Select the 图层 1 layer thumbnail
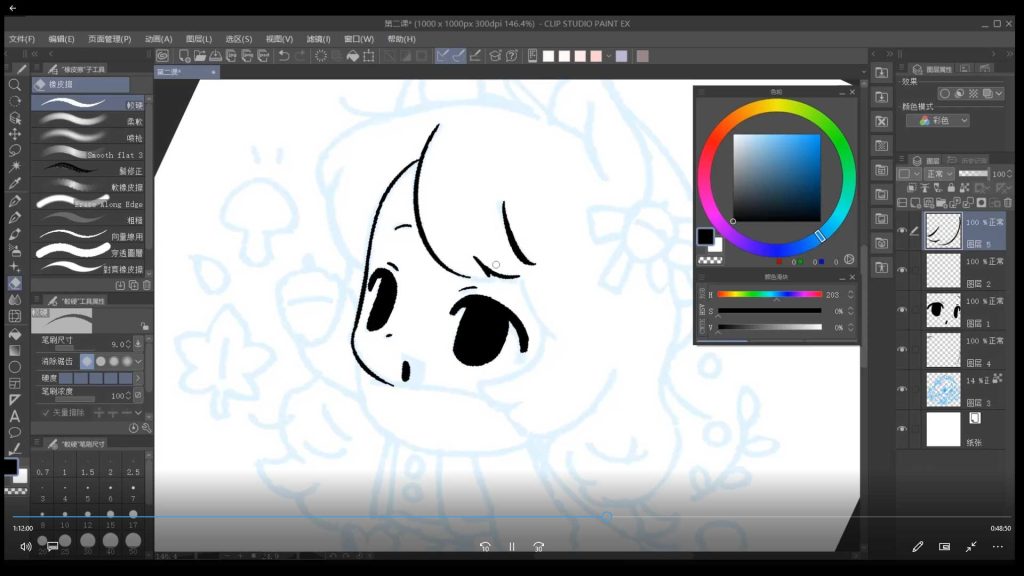This screenshot has height=576, width=1024. pyautogui.click(x=944, y=310)
